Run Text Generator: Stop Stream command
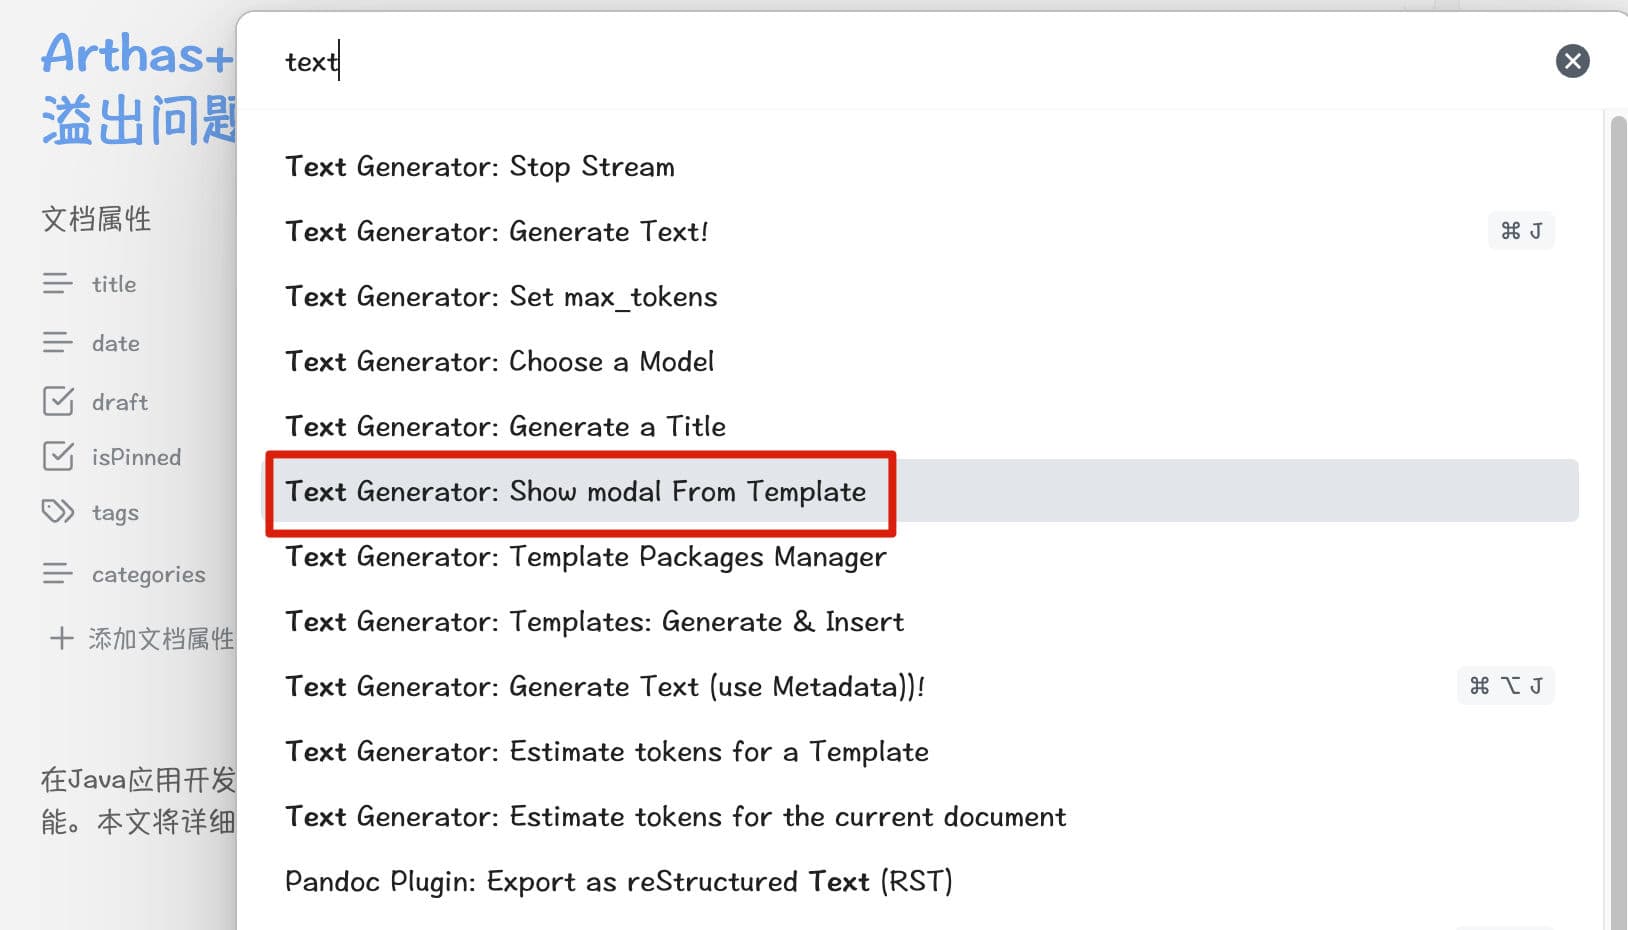Screen dimensions: 1628x930 [480, 166]
